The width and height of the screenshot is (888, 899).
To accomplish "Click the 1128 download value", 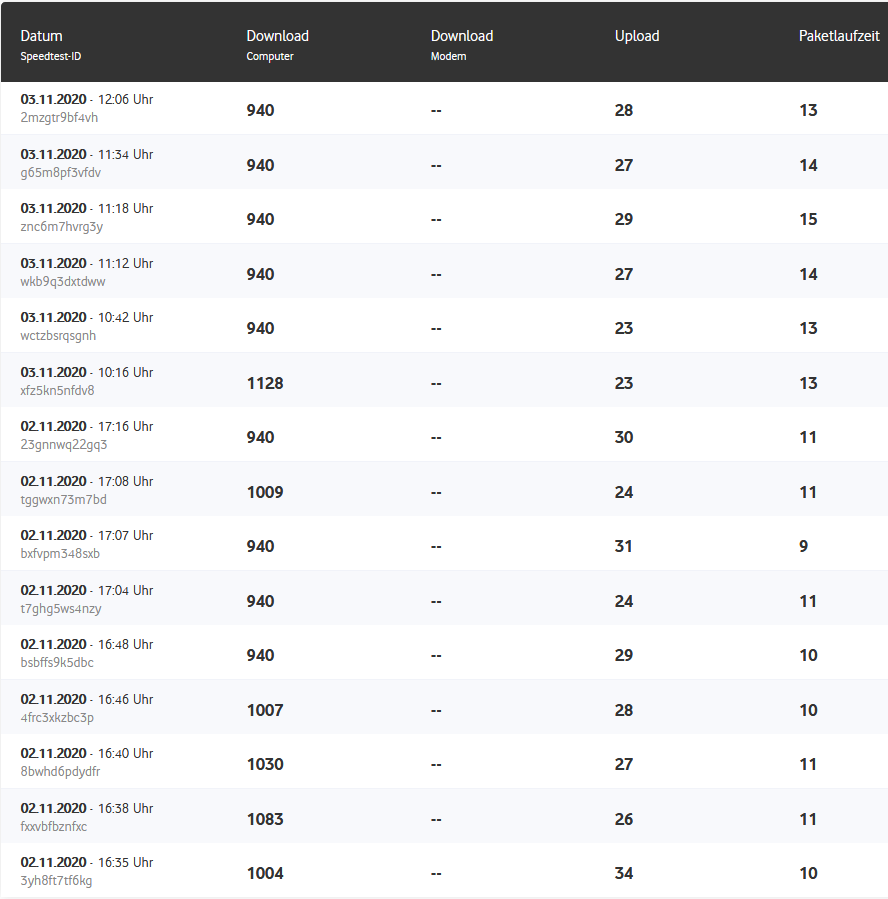I will point(265,383).
